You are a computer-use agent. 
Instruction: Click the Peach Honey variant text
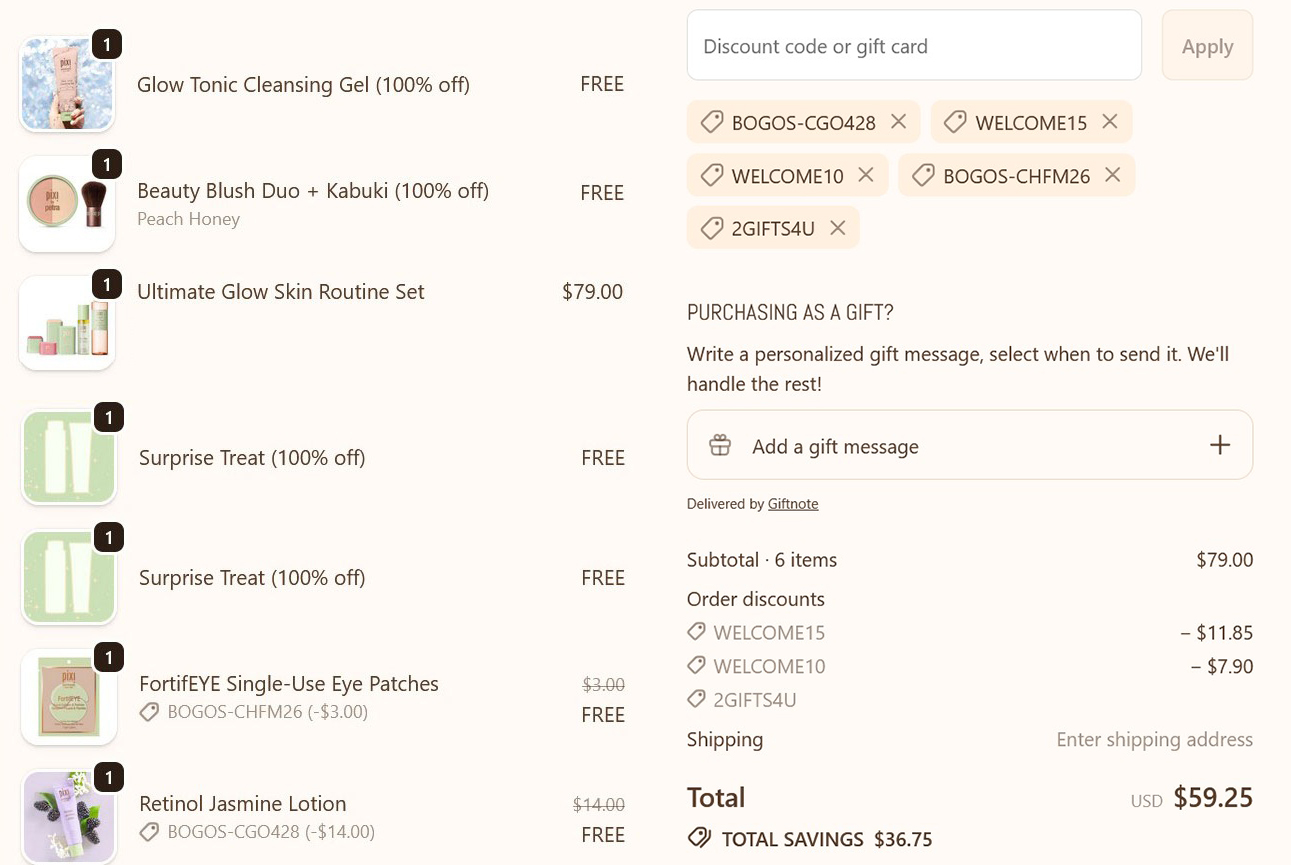pyautogui.click(x=188, y=219)
